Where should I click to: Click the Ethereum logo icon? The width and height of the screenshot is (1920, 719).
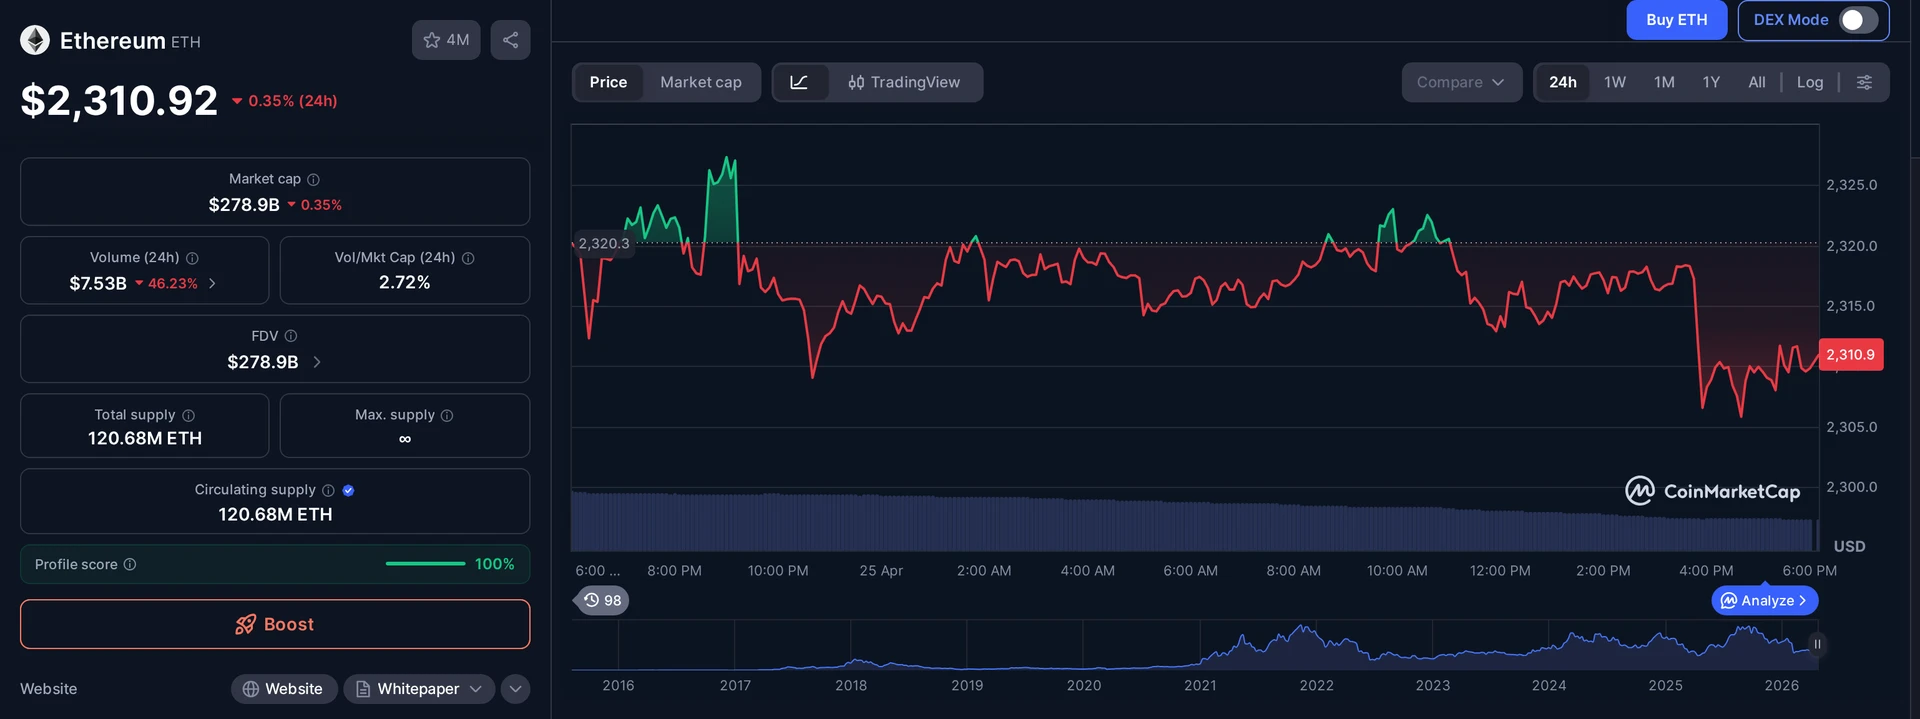[x=35, y=40]
